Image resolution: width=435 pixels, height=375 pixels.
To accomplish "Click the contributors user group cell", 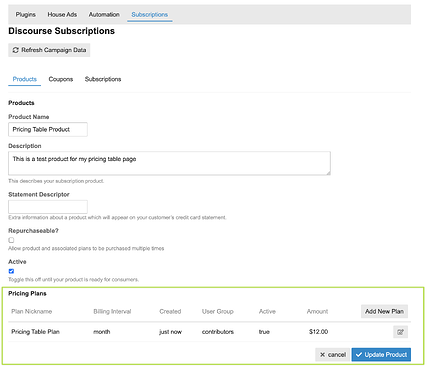I will point(218,332).
